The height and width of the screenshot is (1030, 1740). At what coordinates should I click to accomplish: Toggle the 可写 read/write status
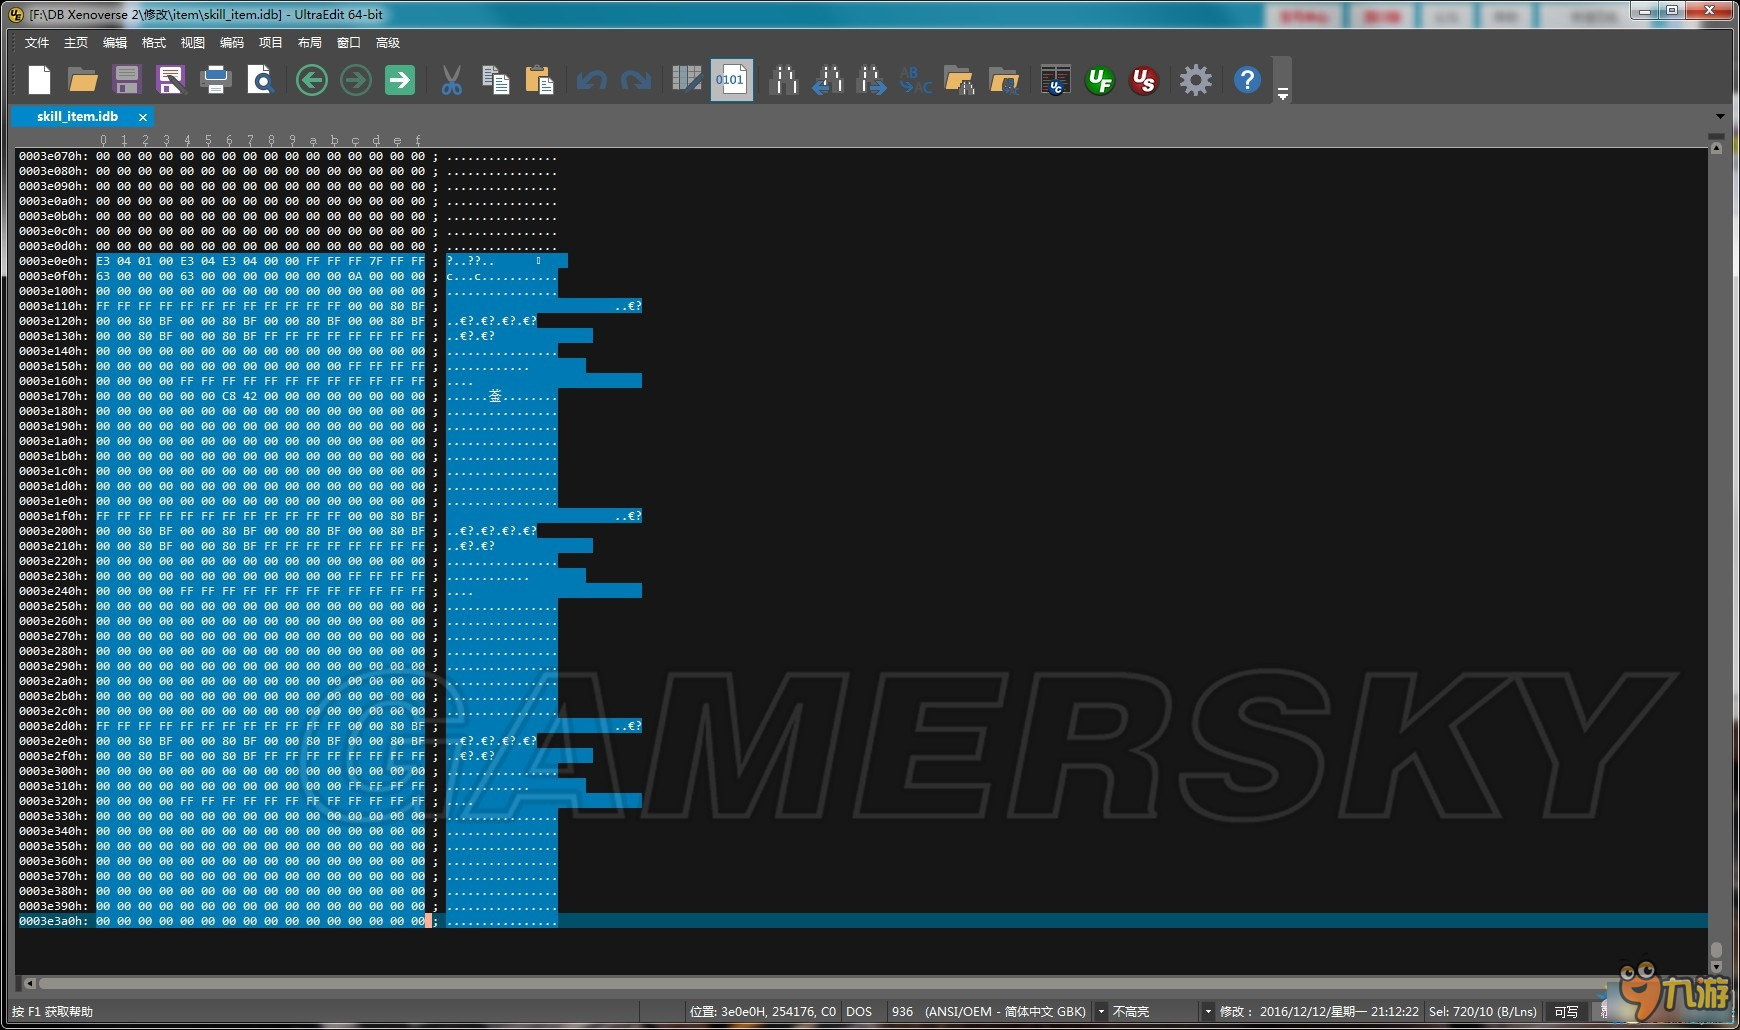[x=1566, y=1012]
